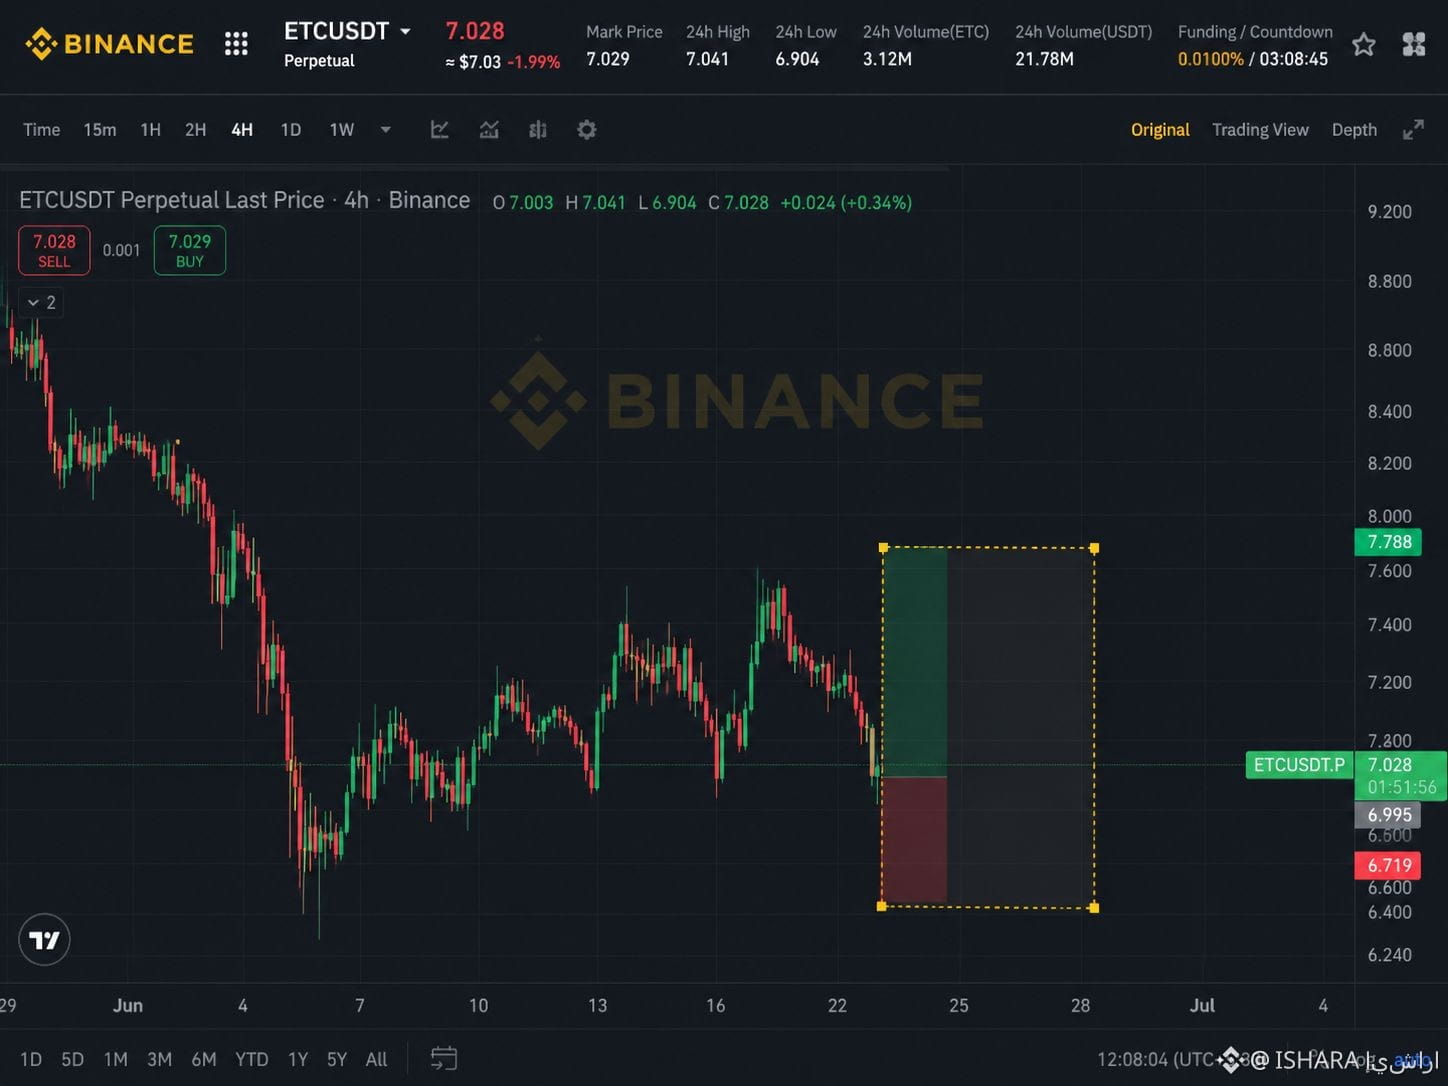This screenshot has width=1448, height=1086.
Task: Click the 24h Low value 6.904
Action: (797, 59)
